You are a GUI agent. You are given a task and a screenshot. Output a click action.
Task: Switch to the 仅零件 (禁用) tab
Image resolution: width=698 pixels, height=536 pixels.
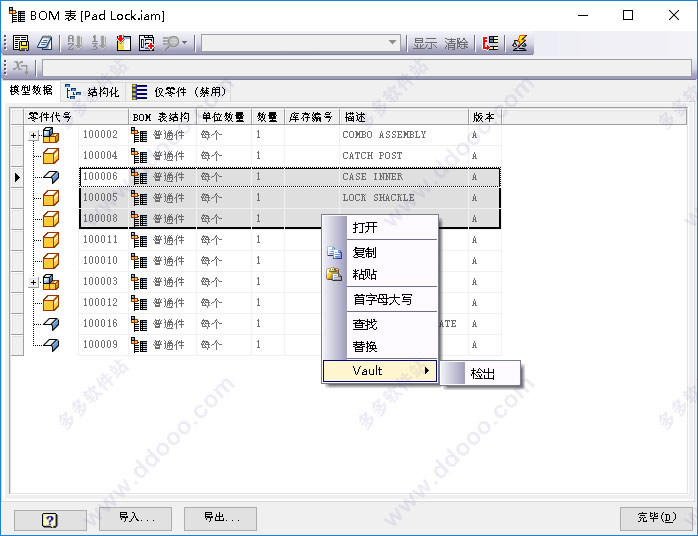click(179, 92)
